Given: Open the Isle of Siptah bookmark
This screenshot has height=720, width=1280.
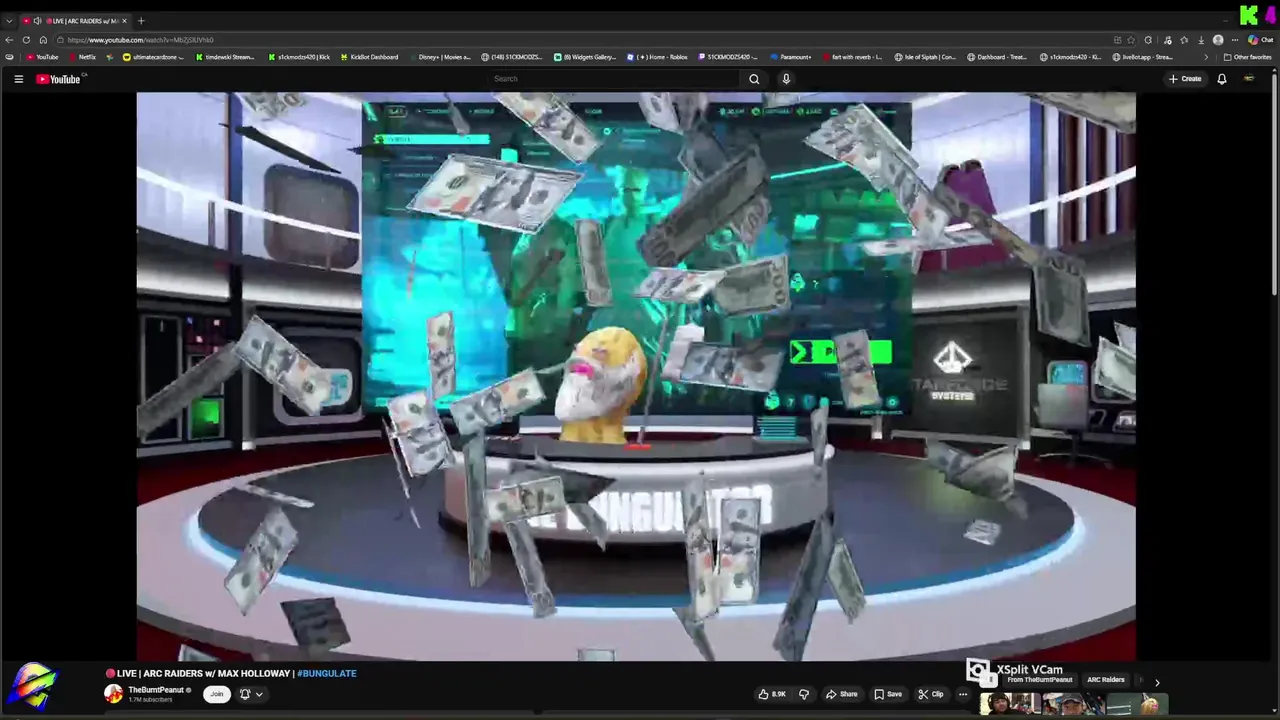Looking at the screenshot, I should tap(925, 57).
